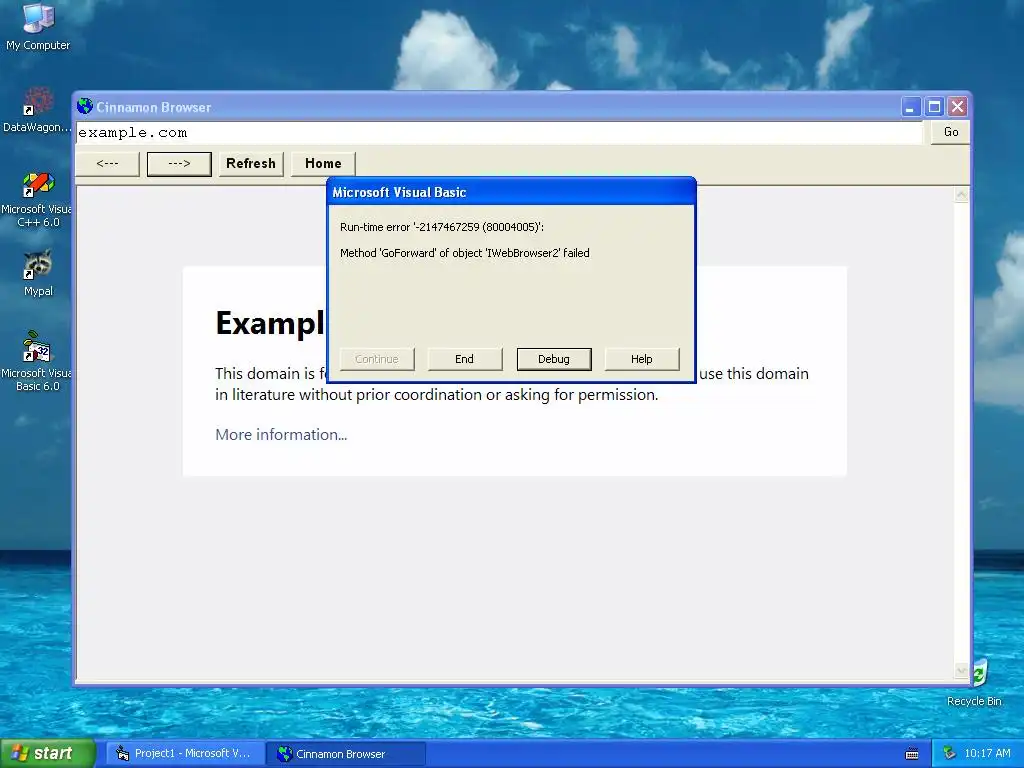This screenshot has width=1024, height=768.
Task: Select Cinnamon Browser taskbar item
Action: (x=346, y=754)
